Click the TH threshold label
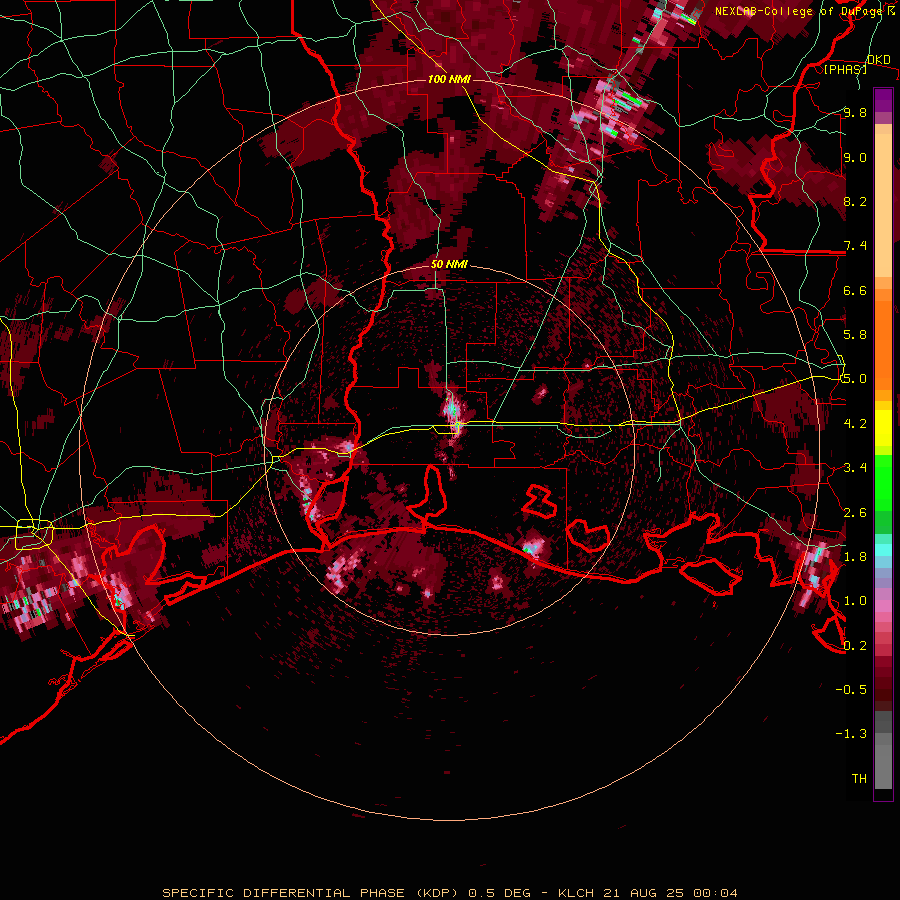900x900 pixels. 859,779
